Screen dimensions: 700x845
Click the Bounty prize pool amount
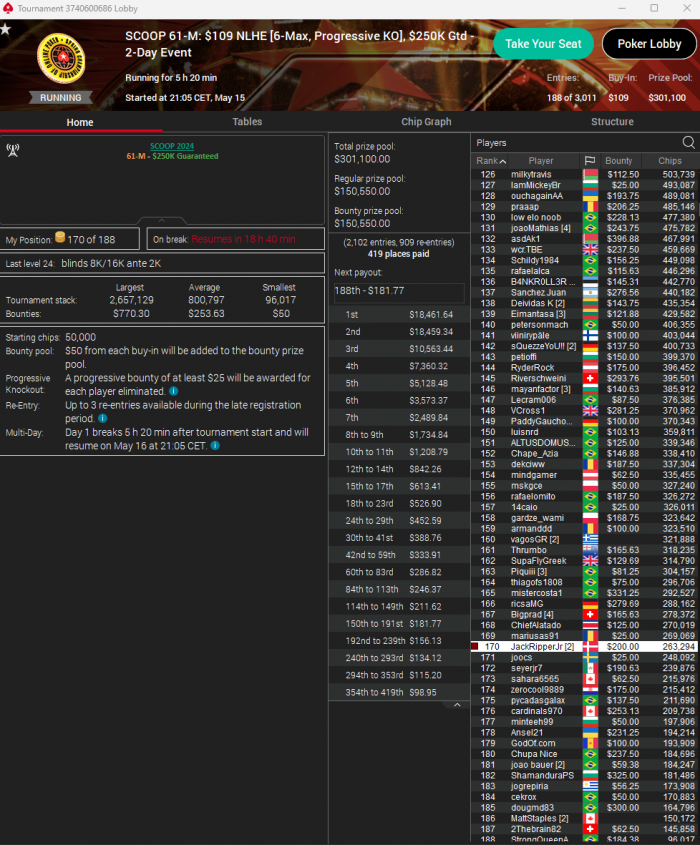pos(362,223)
